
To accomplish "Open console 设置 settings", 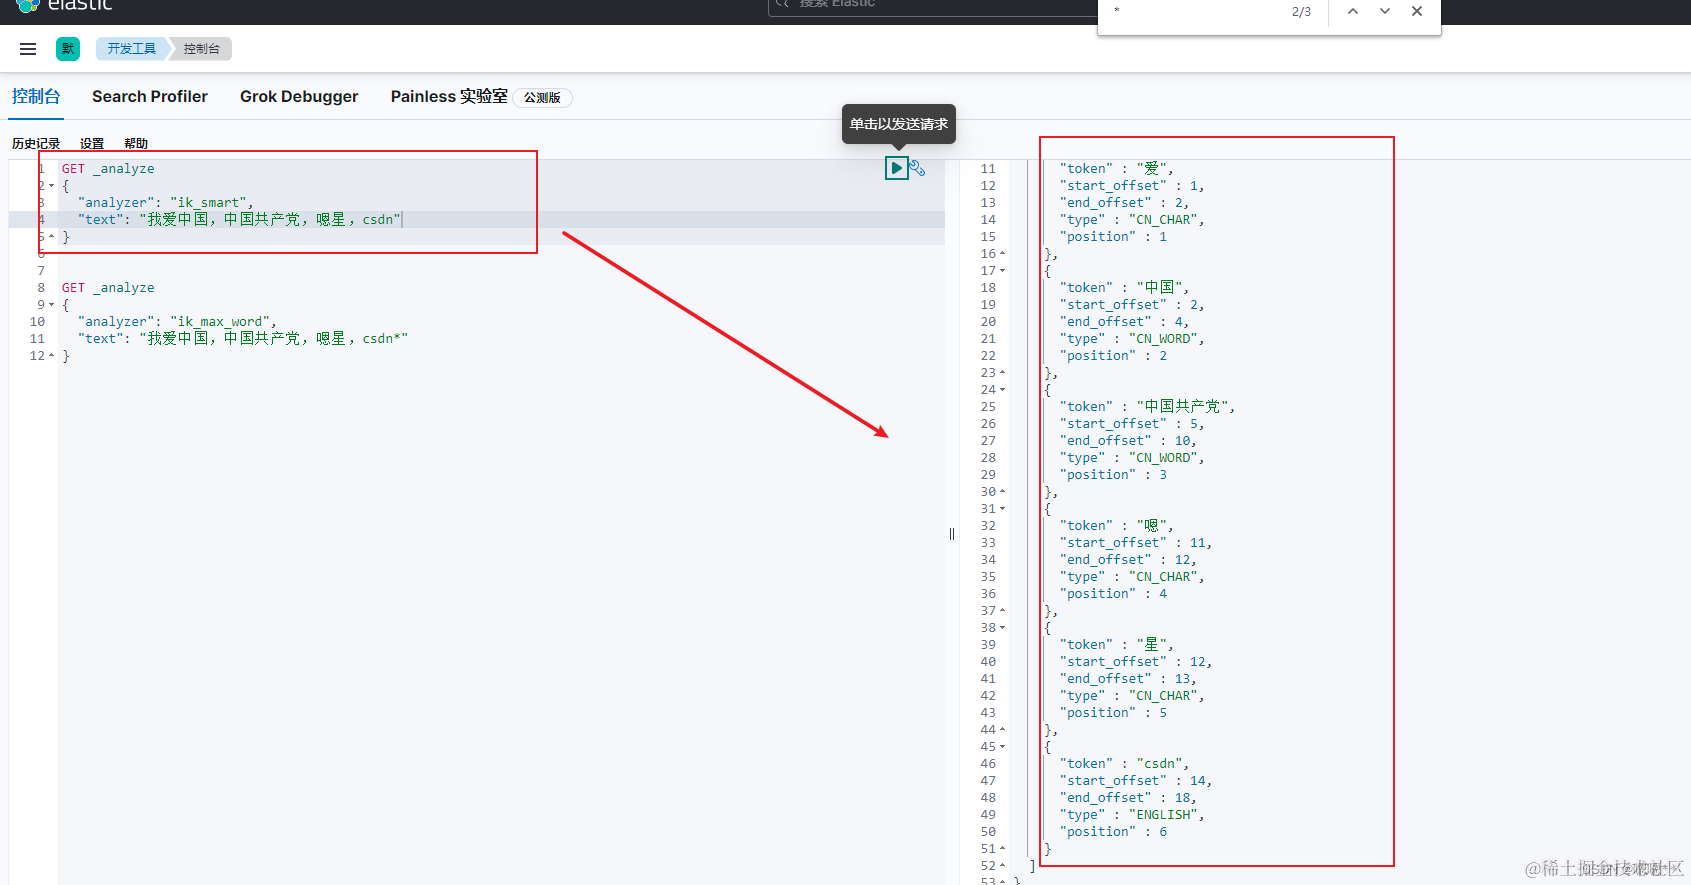I will pos(92,144).
